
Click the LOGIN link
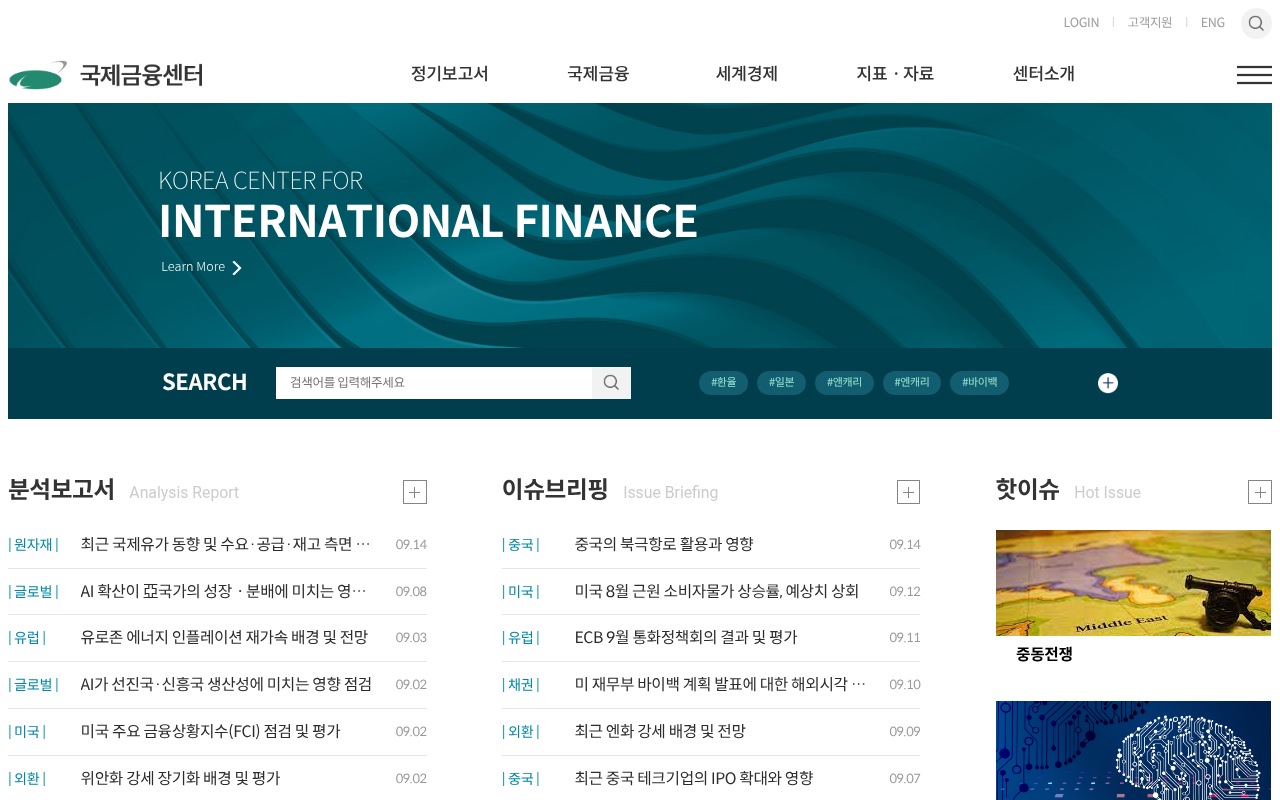pos(1081,22)
